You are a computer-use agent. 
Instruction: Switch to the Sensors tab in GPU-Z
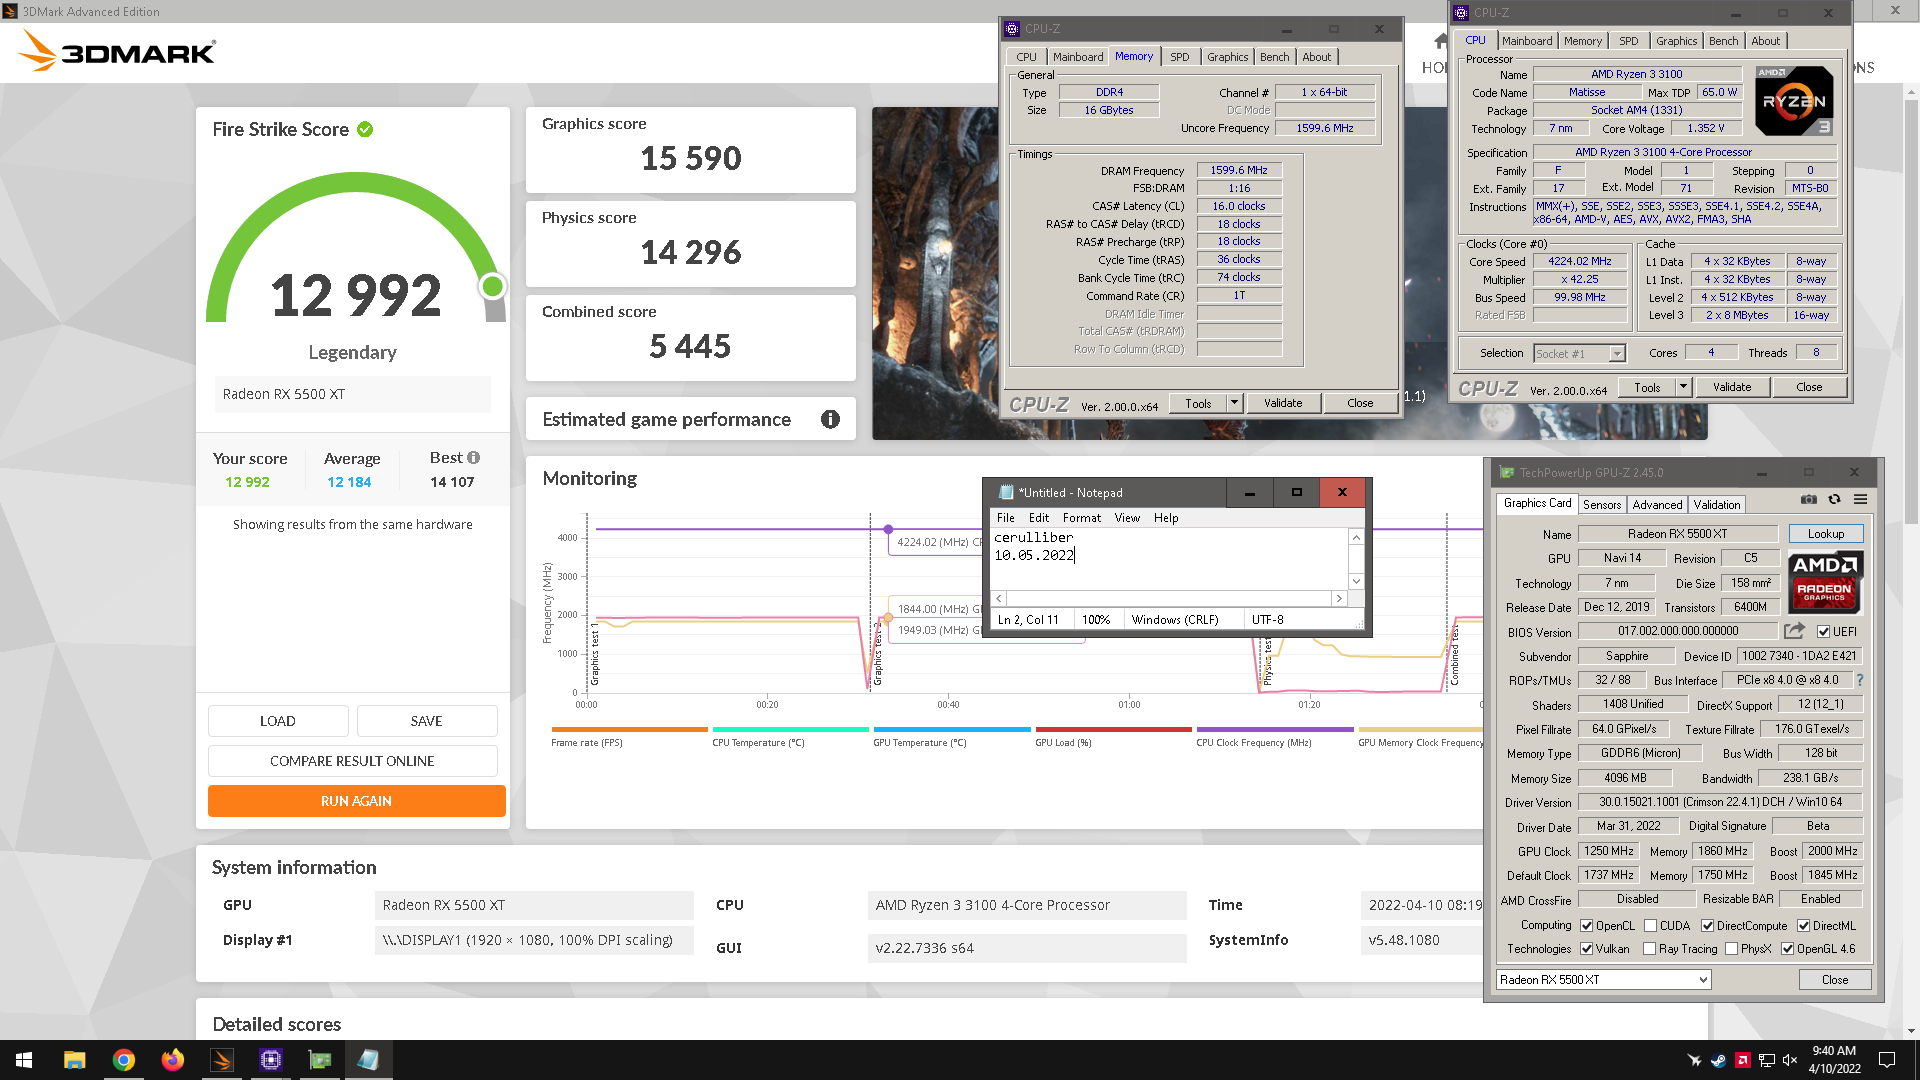point(1602,505)
